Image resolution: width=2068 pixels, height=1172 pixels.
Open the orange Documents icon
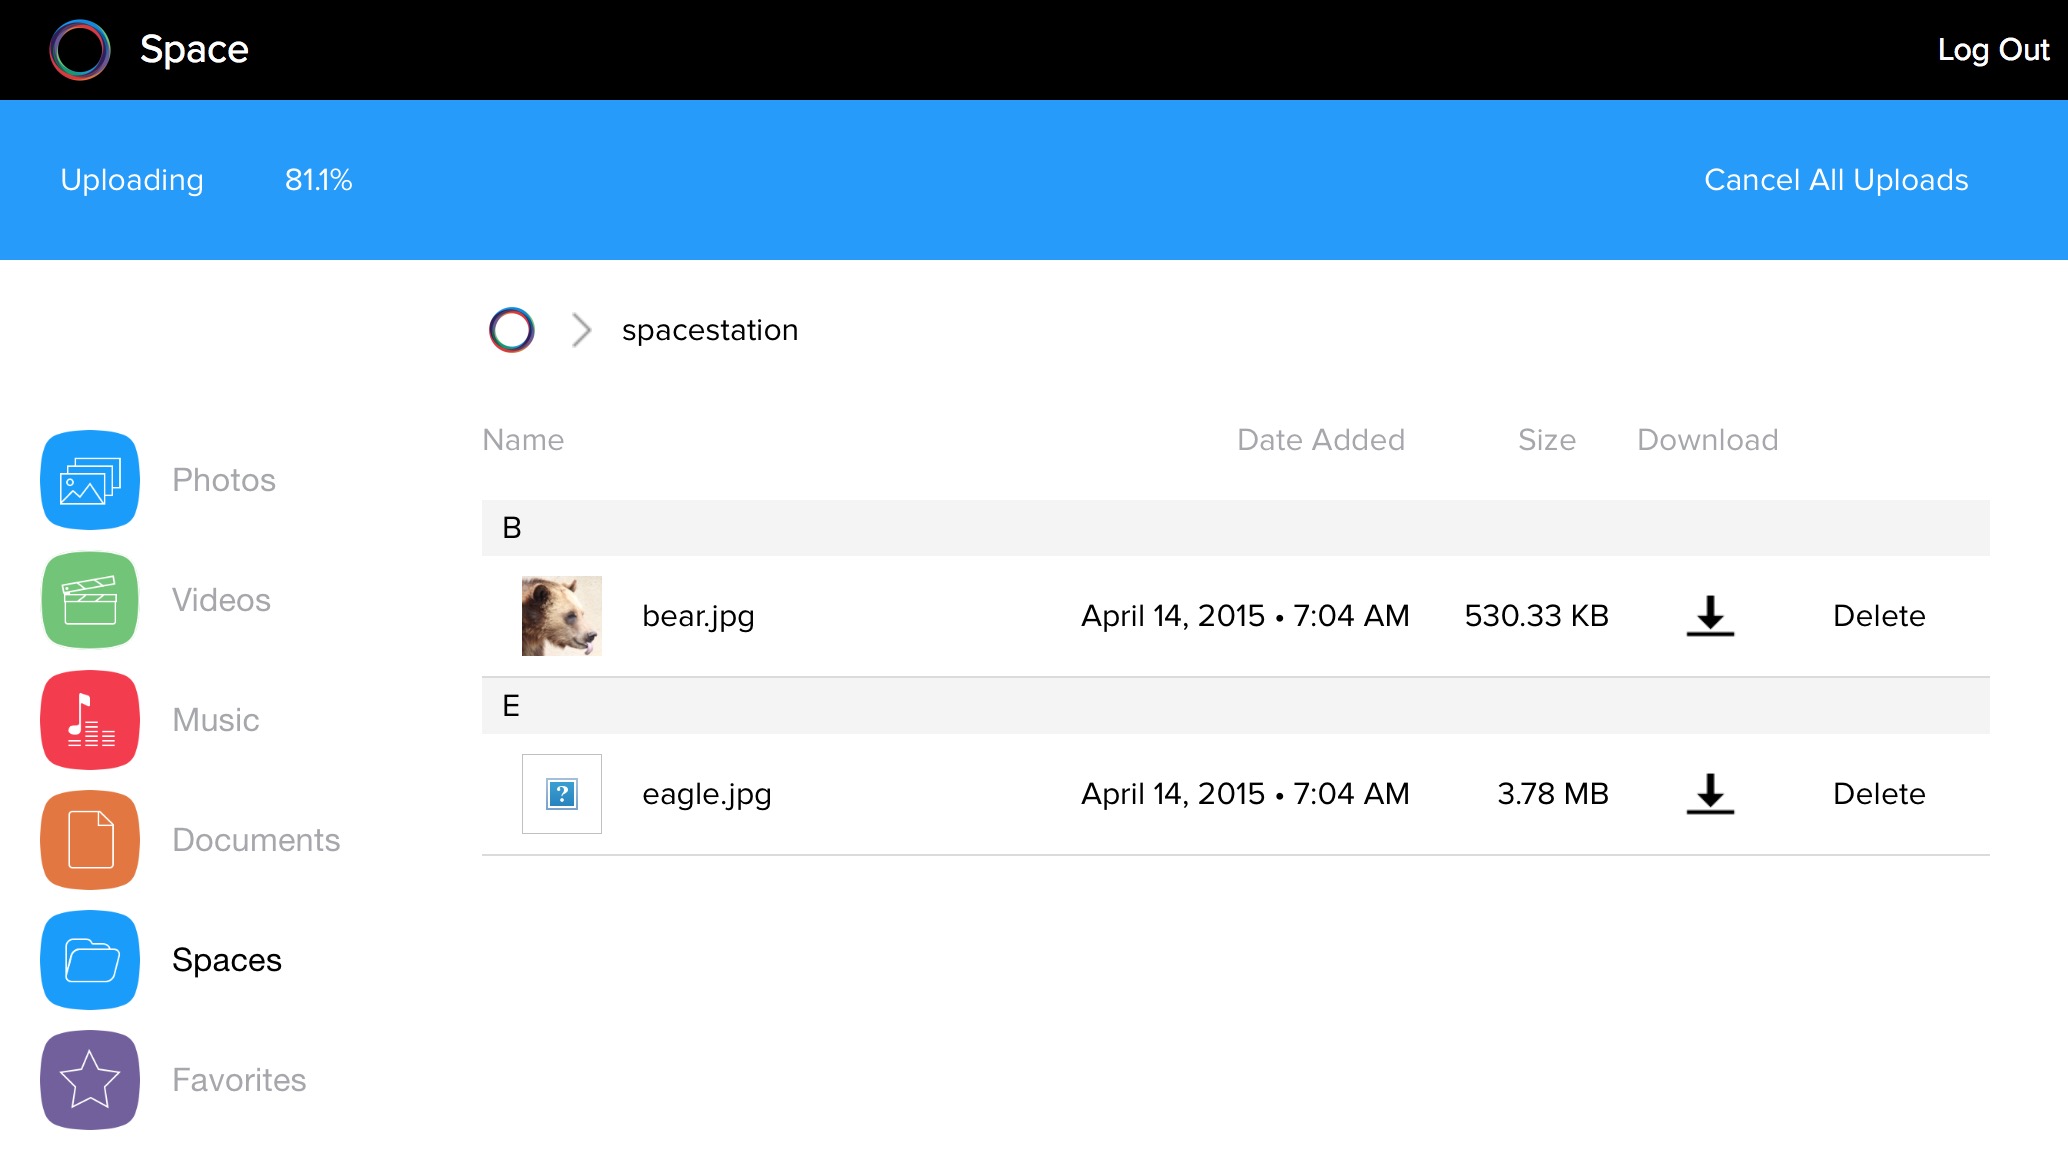(x=90, y=840)
